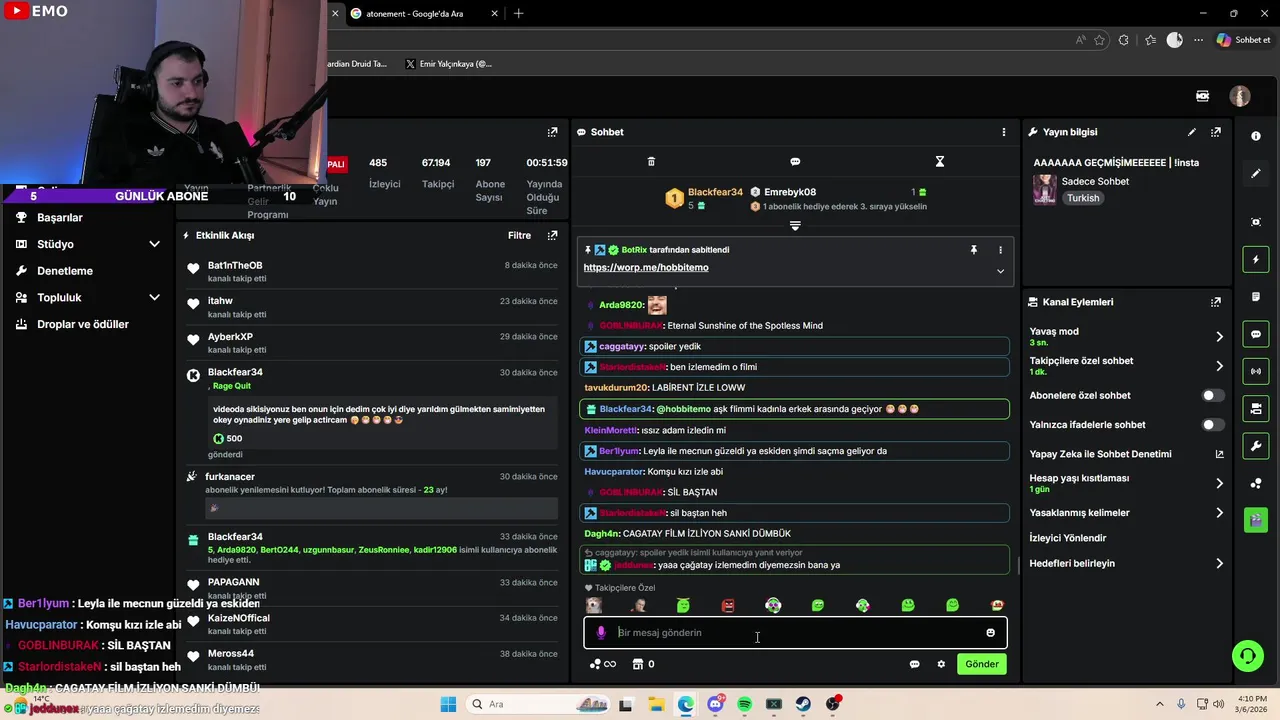Pop out the stats panel above activity feed

(552, 132)
